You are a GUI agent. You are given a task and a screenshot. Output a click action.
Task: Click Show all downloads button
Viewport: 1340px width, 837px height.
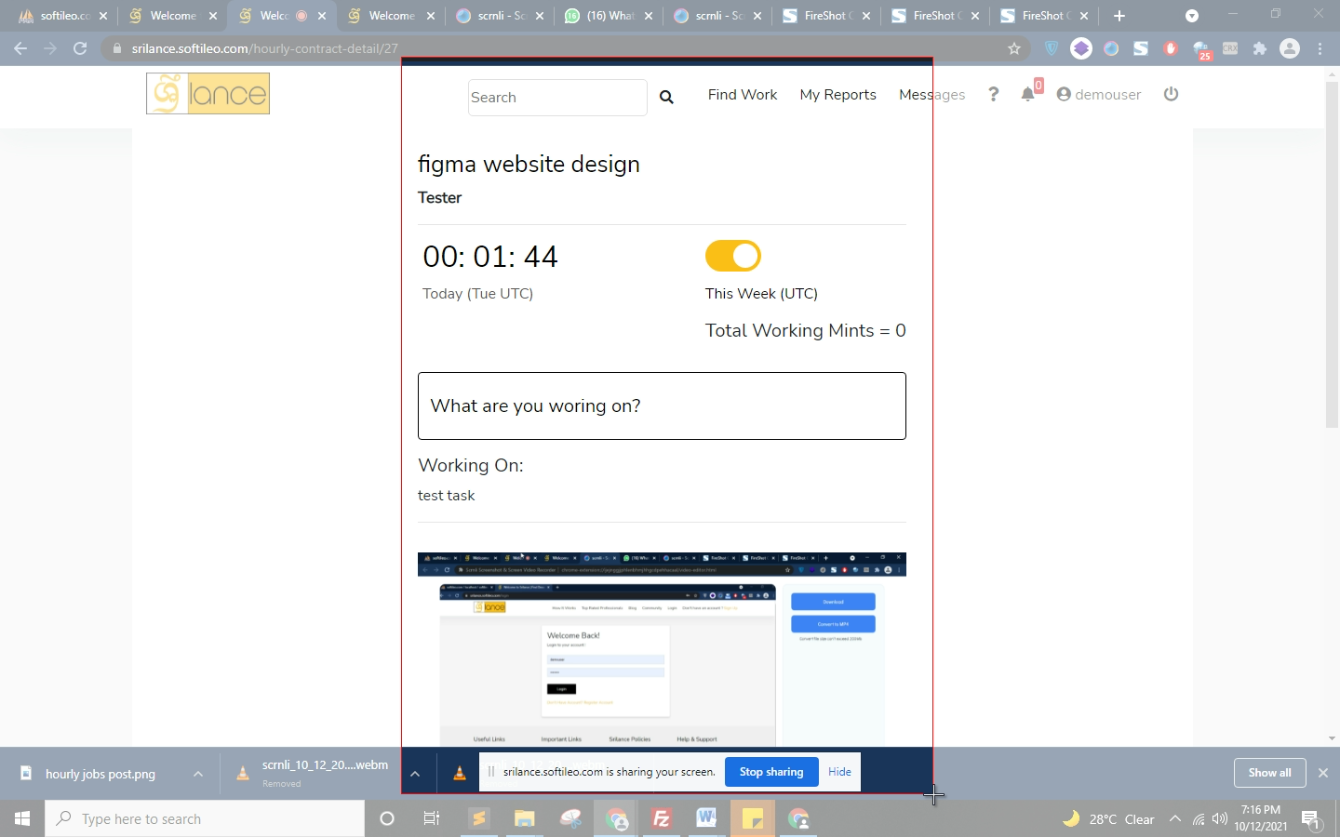[1269, 772]
